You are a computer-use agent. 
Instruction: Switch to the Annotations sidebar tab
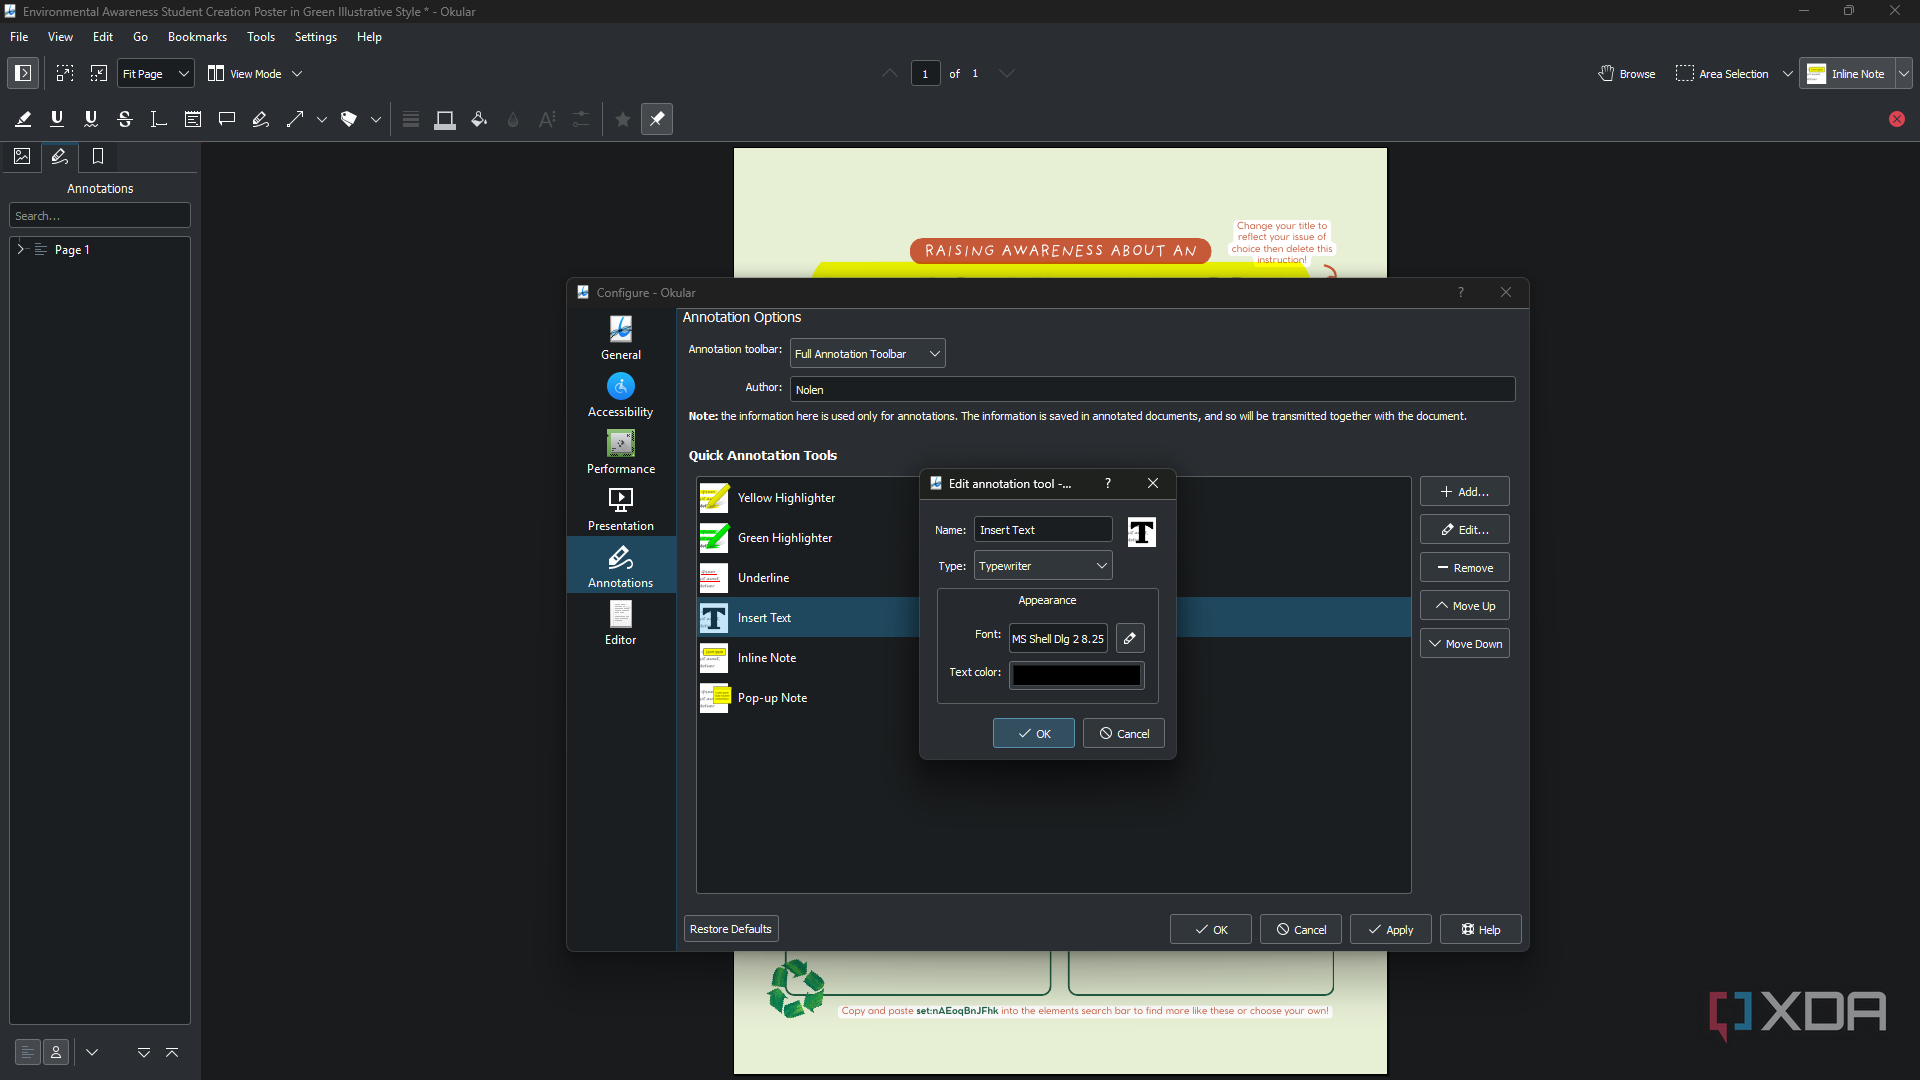coord(60,156)
